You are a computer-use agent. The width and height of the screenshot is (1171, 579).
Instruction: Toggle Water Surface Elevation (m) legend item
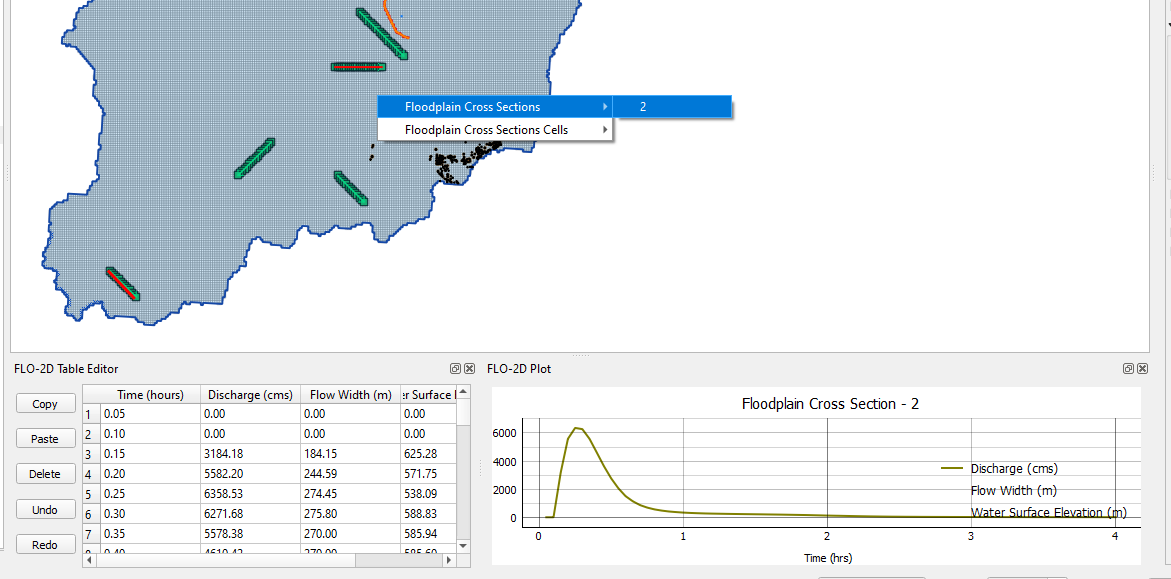click(1048, 513)
